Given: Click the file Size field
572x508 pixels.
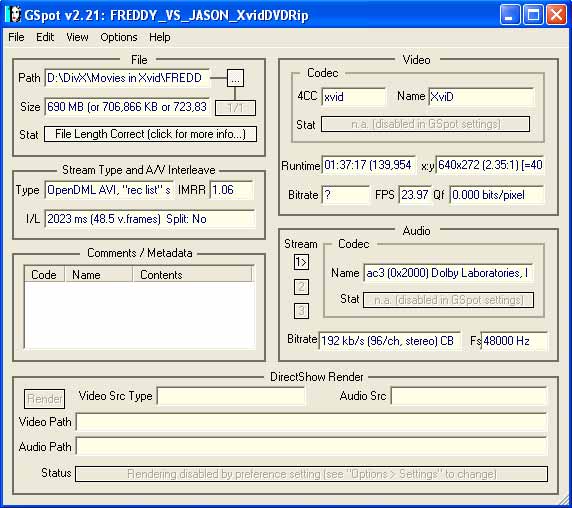Looking at the screenshot, I should [x=127, y=107].
